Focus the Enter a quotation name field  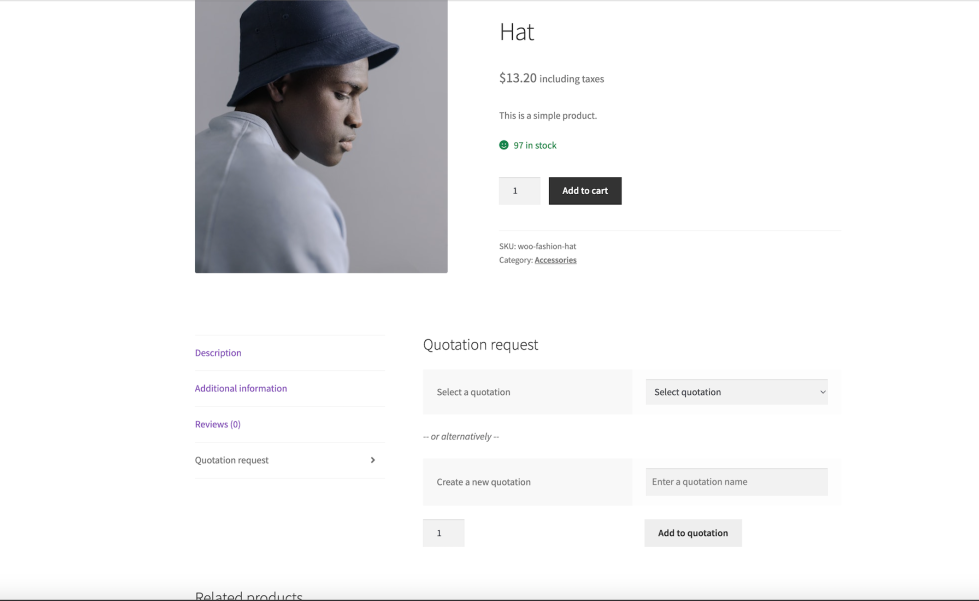pyautogui.click(x=736, y=482)
